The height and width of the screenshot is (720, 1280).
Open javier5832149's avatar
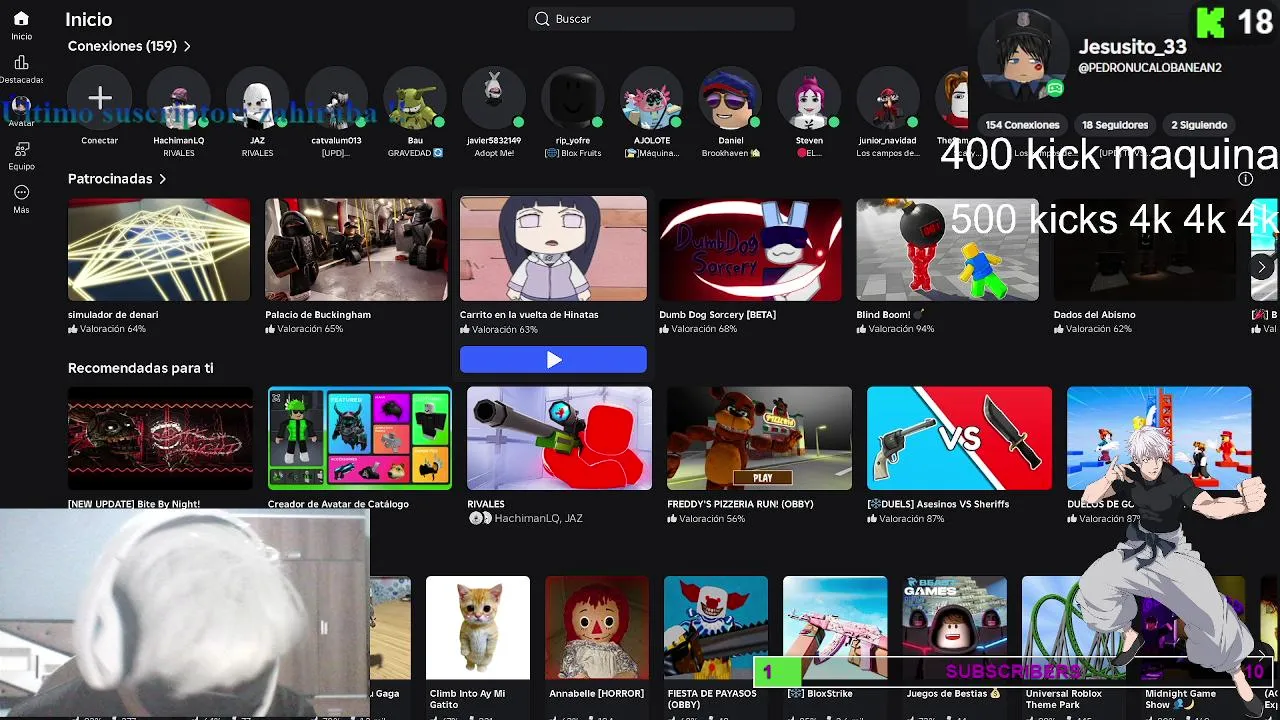[x=494, y=98]
